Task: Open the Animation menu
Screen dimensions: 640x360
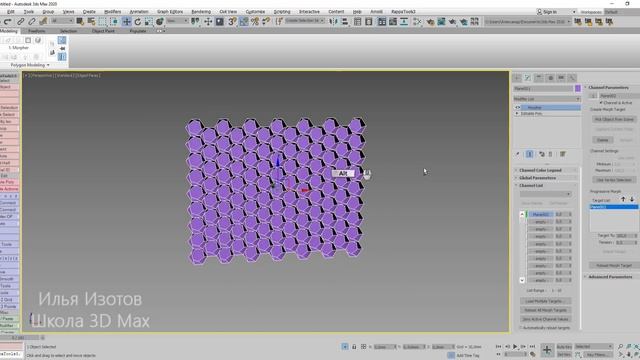Action: (139, 12)
